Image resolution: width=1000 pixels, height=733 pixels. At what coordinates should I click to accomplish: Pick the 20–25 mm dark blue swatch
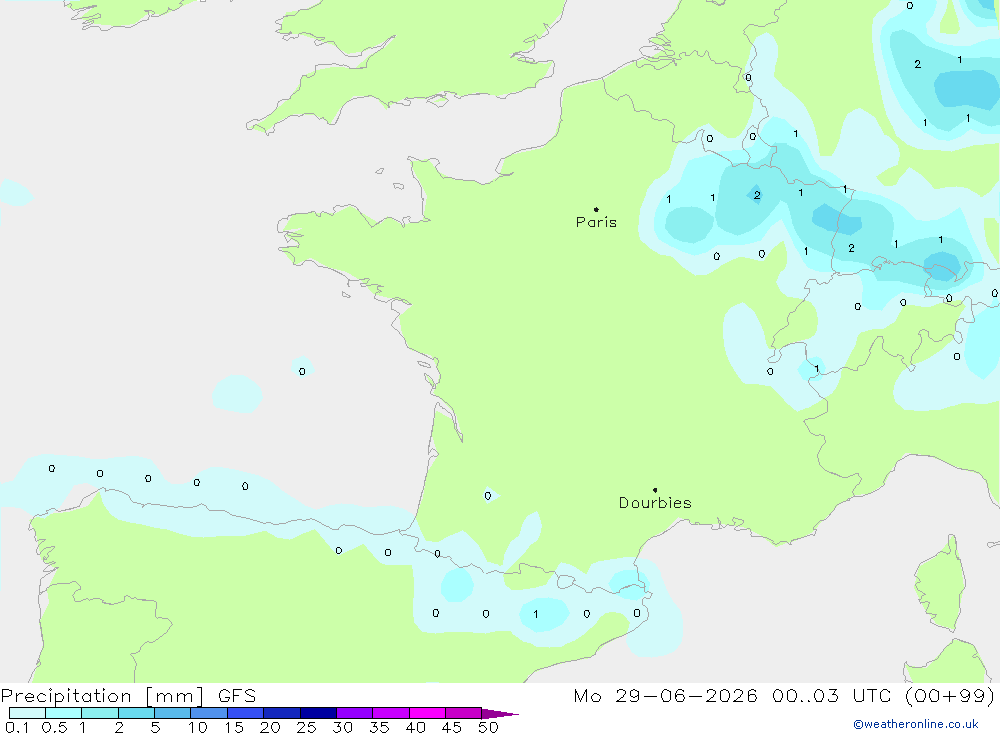click(282, 713)
